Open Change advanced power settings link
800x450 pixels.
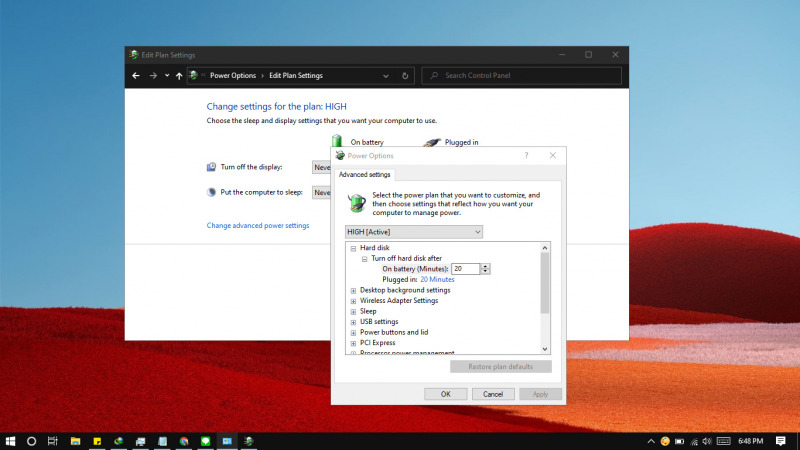pos(258,226)
